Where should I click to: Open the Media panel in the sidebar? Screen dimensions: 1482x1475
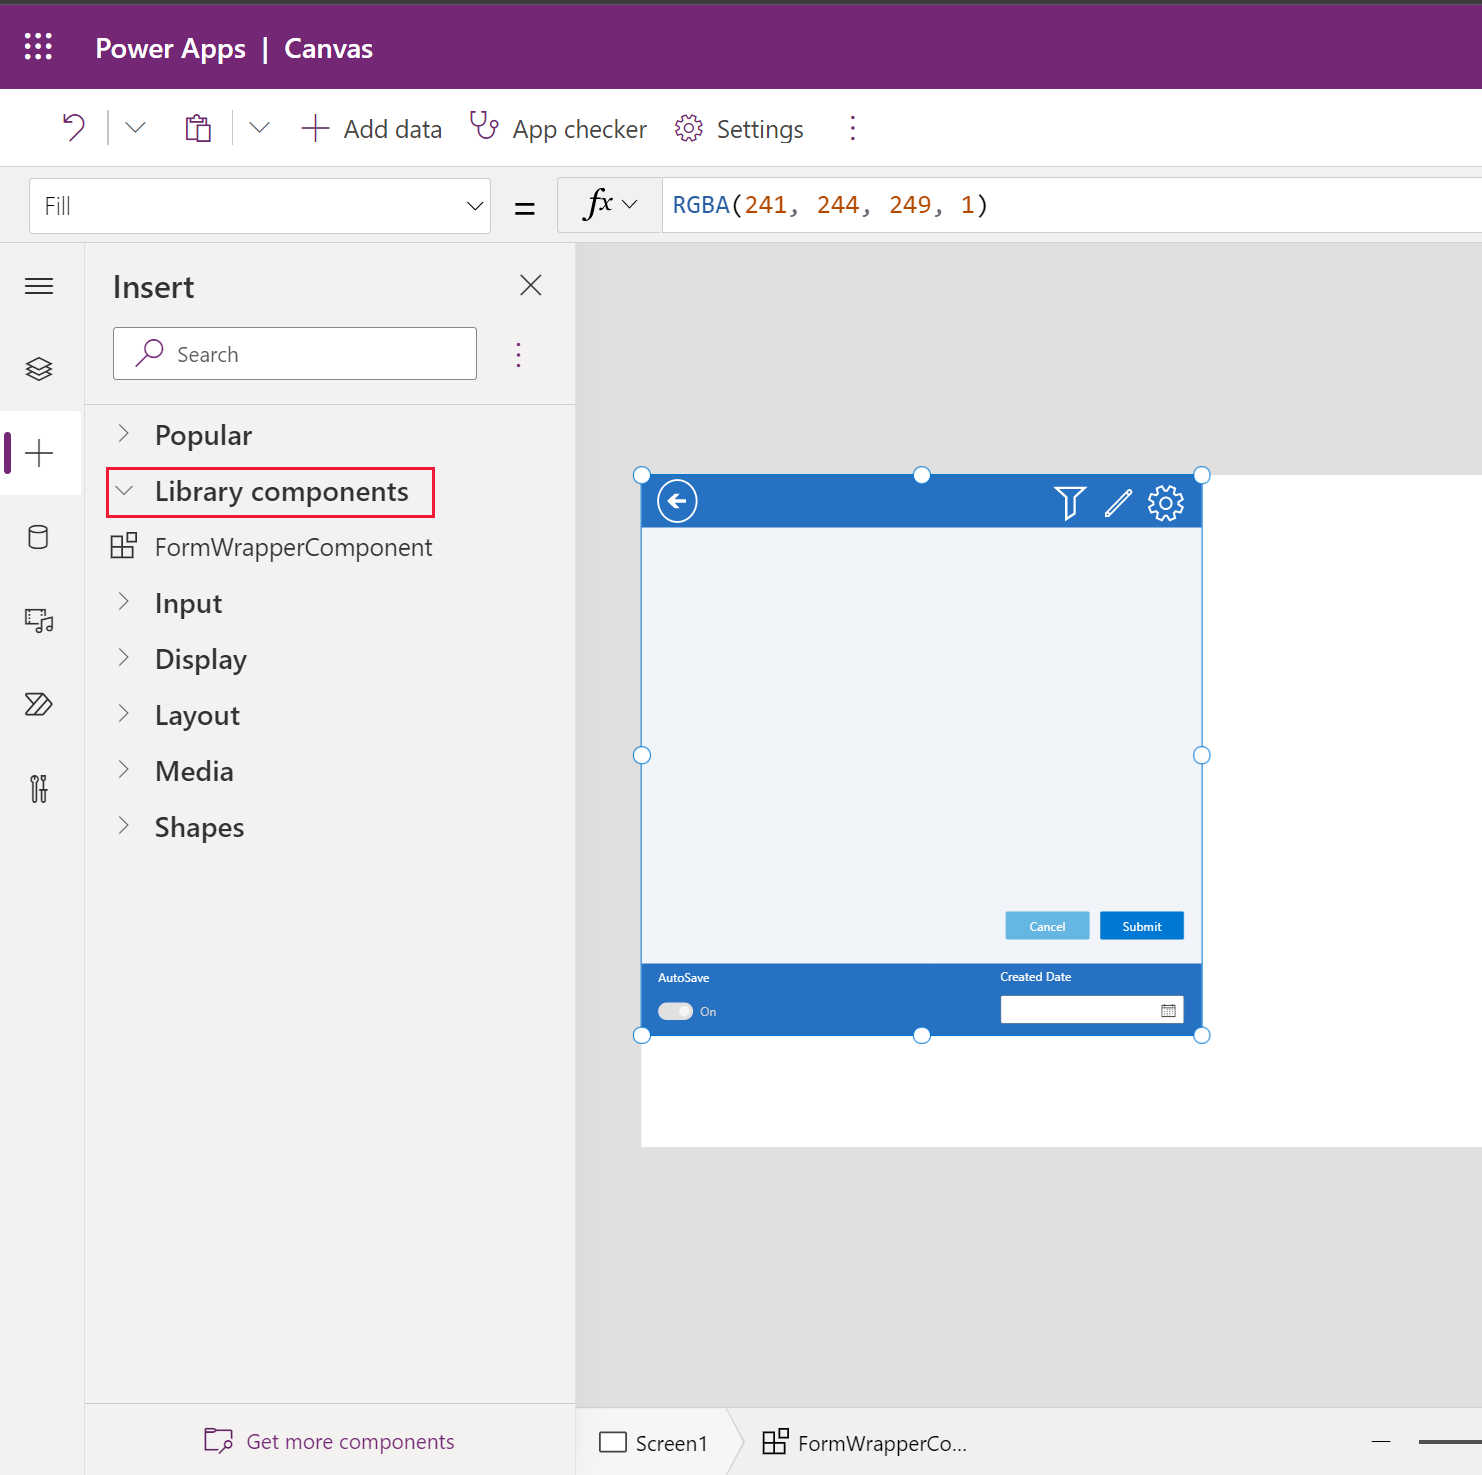click(39, 620)
